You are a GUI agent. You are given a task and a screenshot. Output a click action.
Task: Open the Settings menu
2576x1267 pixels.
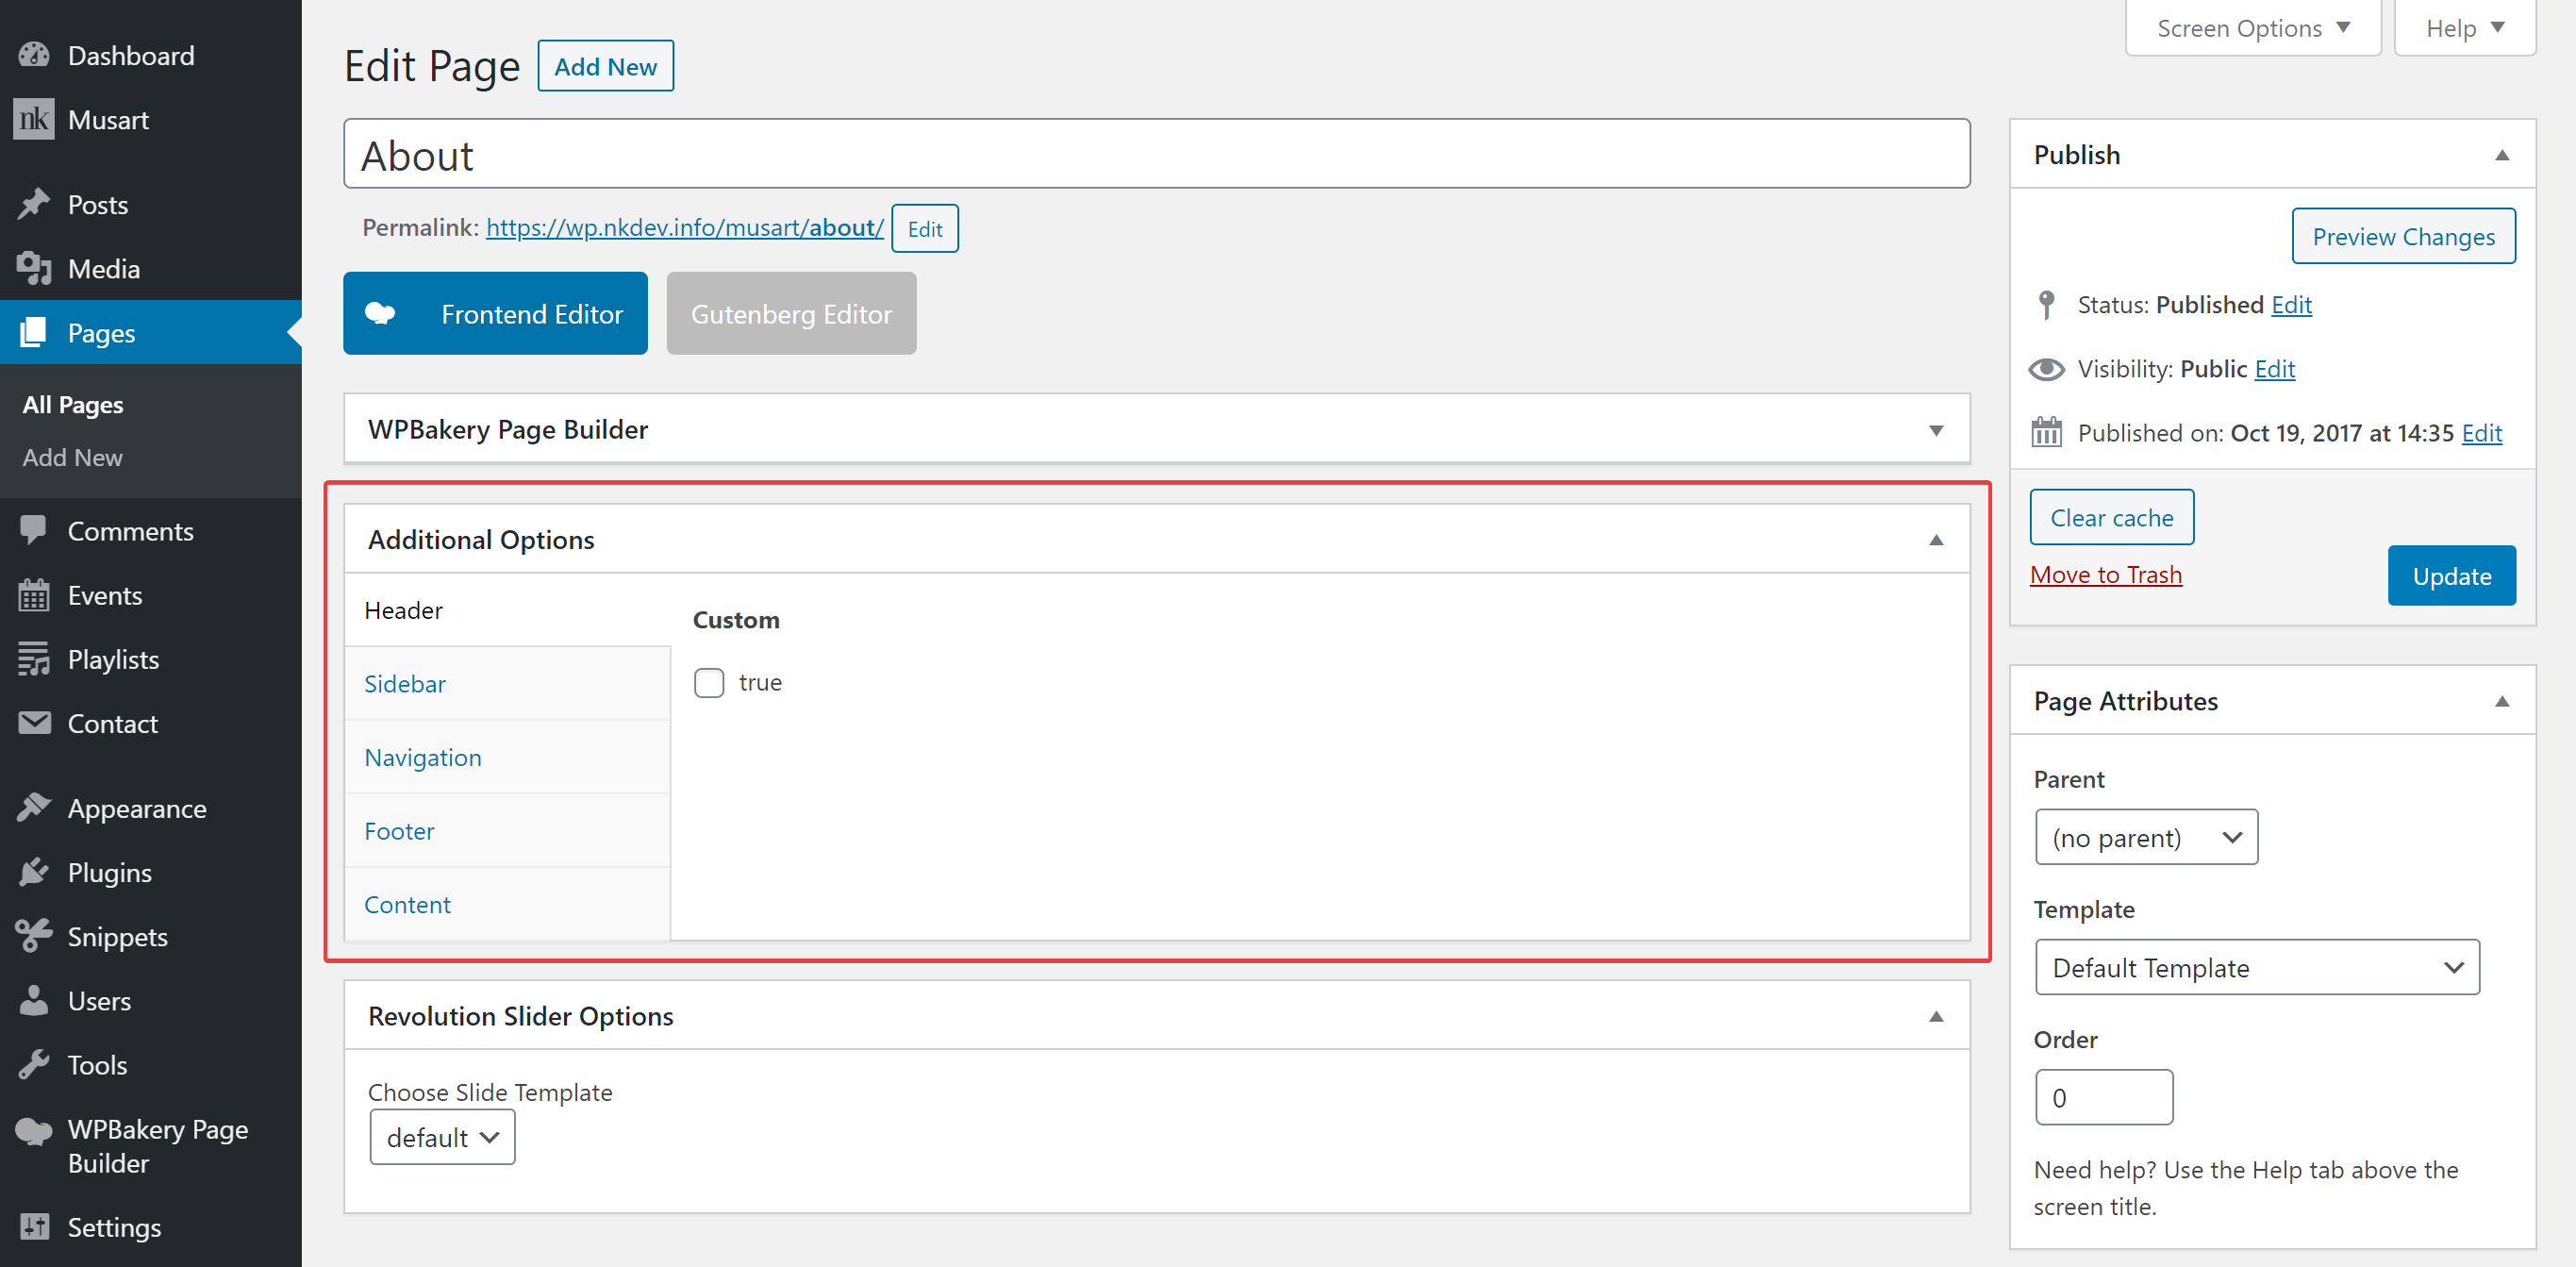point(150,1226)
